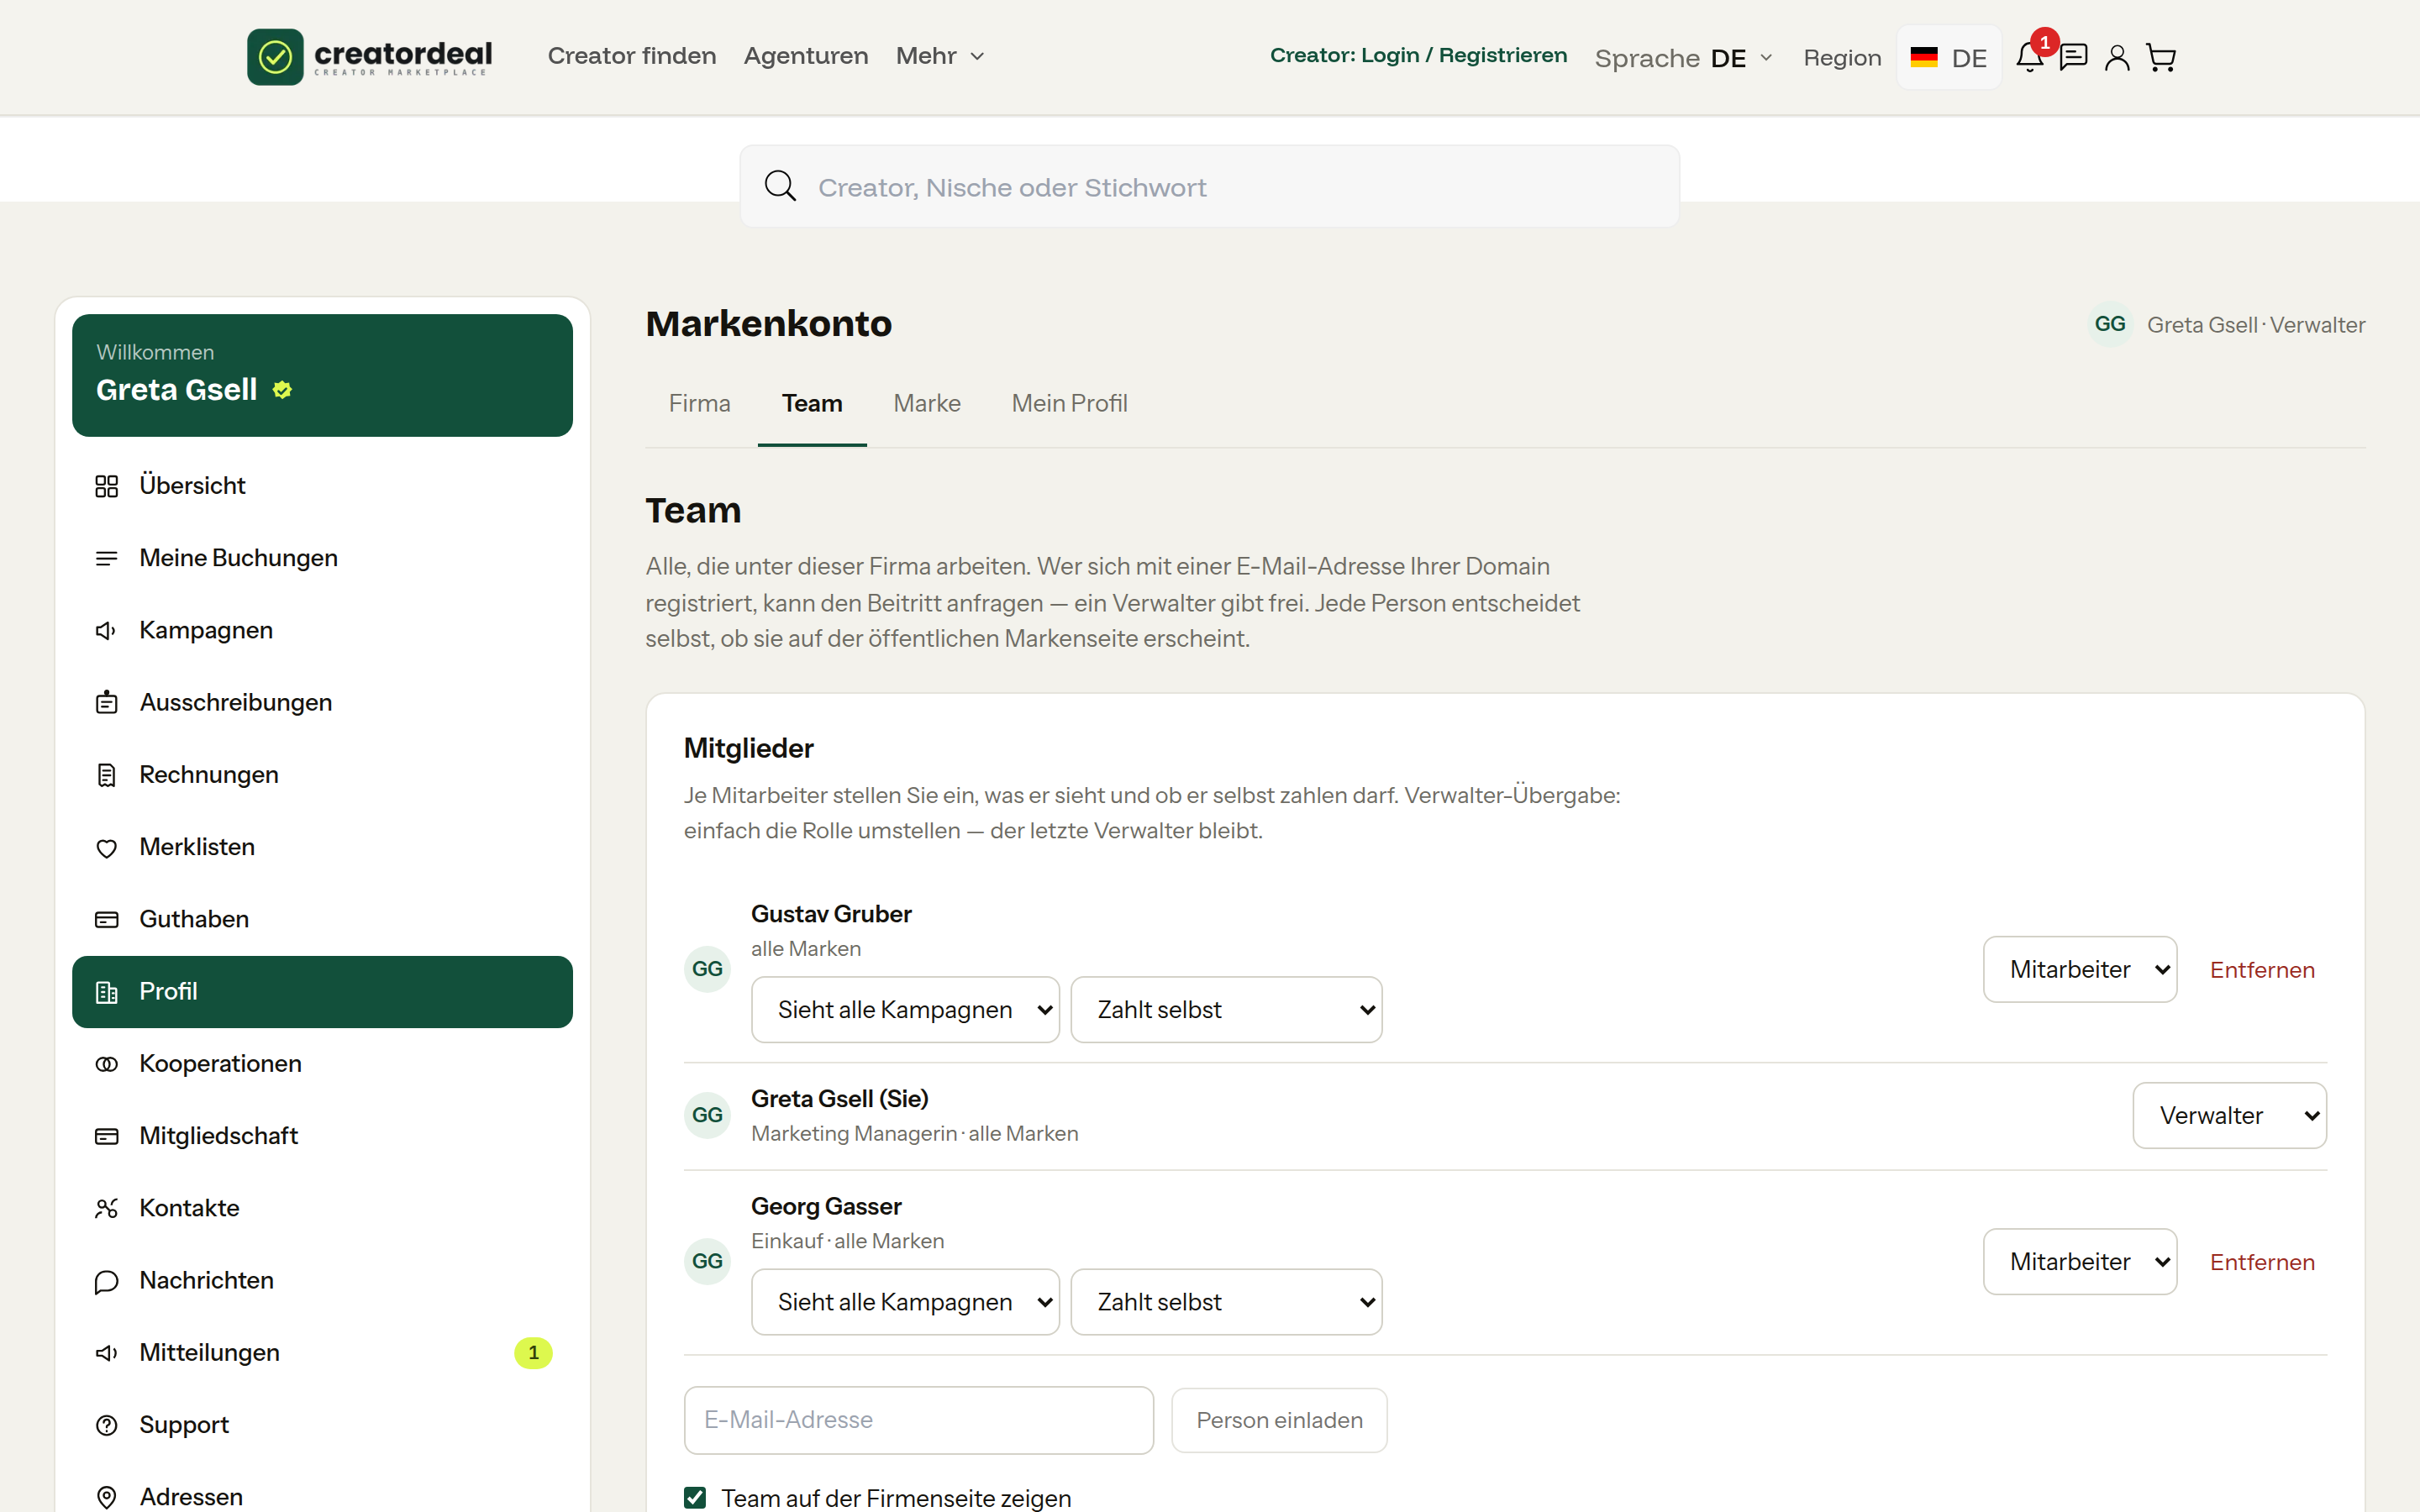
Task: Open the shopping cart icon
Action: point(2161,58)
